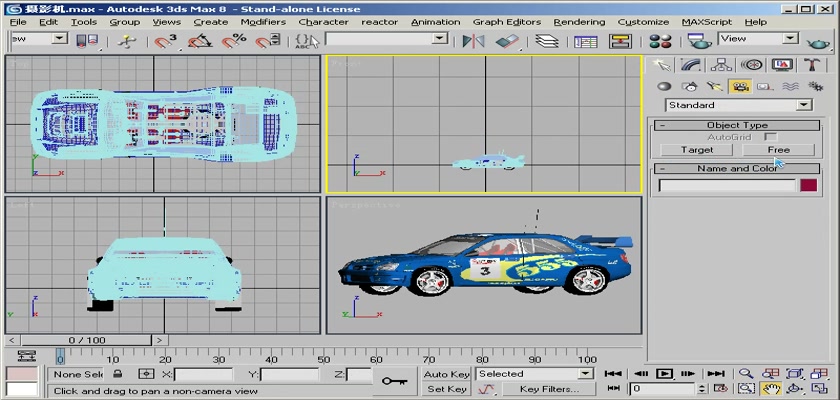This screenshot has height=400, width=840.
Task: Toggle the Percent Snap icon
Action: coord(234,41)
